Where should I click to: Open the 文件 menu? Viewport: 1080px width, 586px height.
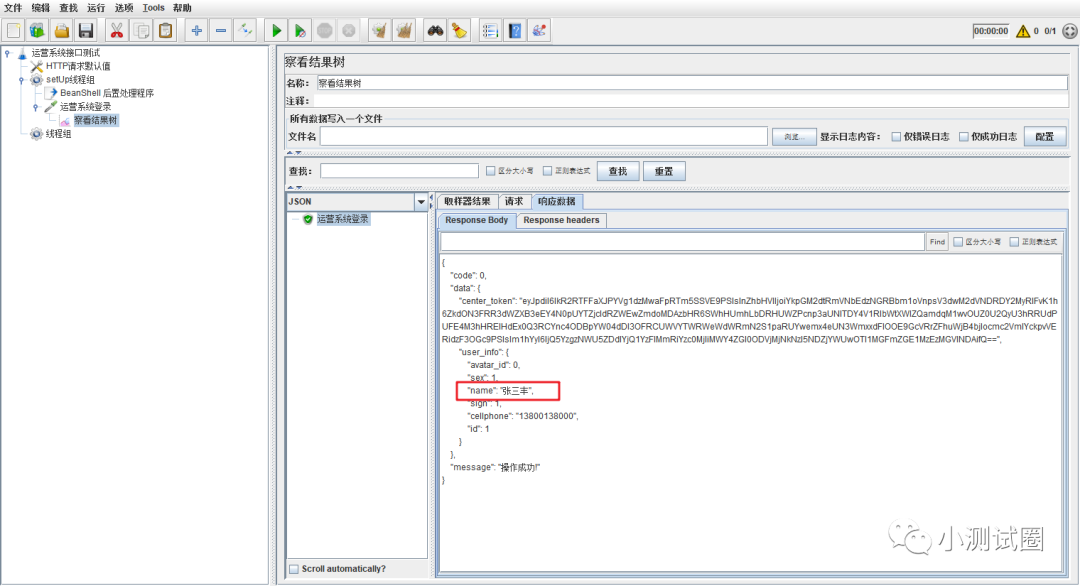click(x=13, y=8)
